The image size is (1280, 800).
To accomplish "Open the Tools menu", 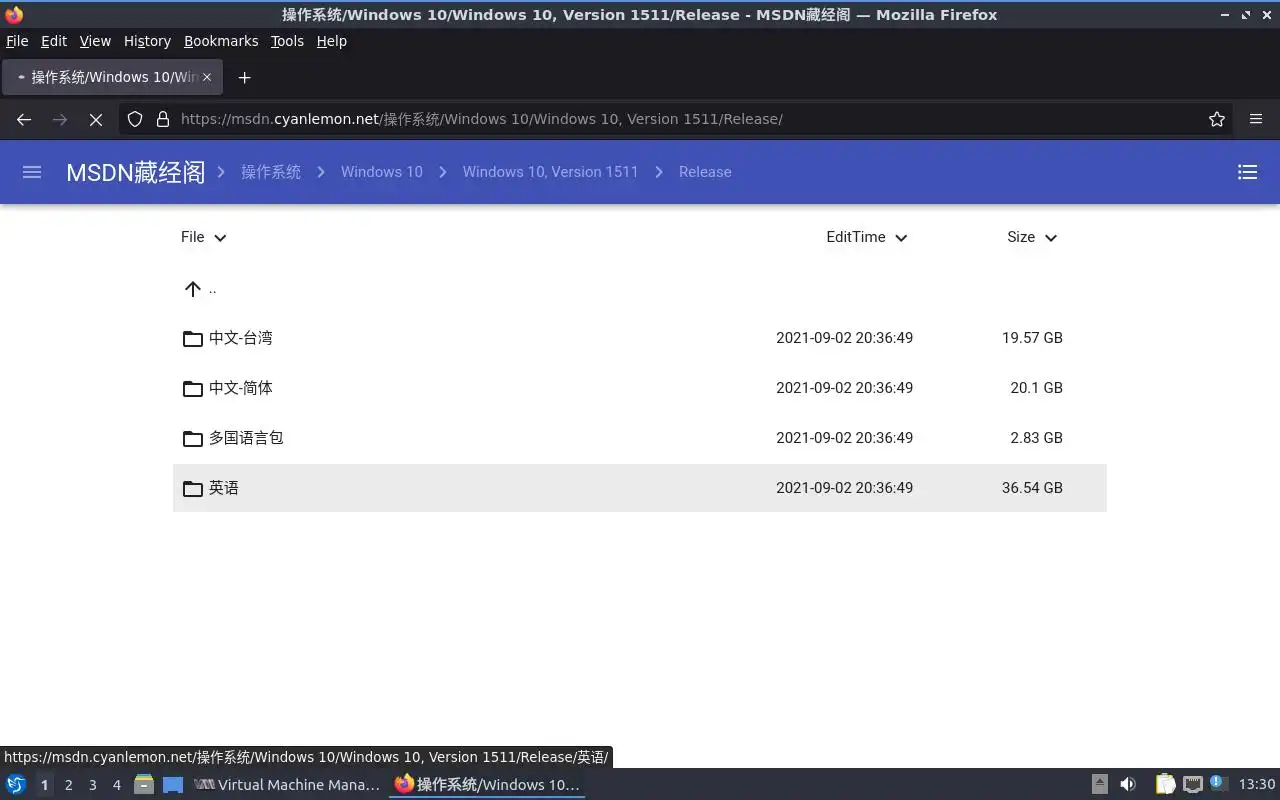I will (x=287, y=41).
